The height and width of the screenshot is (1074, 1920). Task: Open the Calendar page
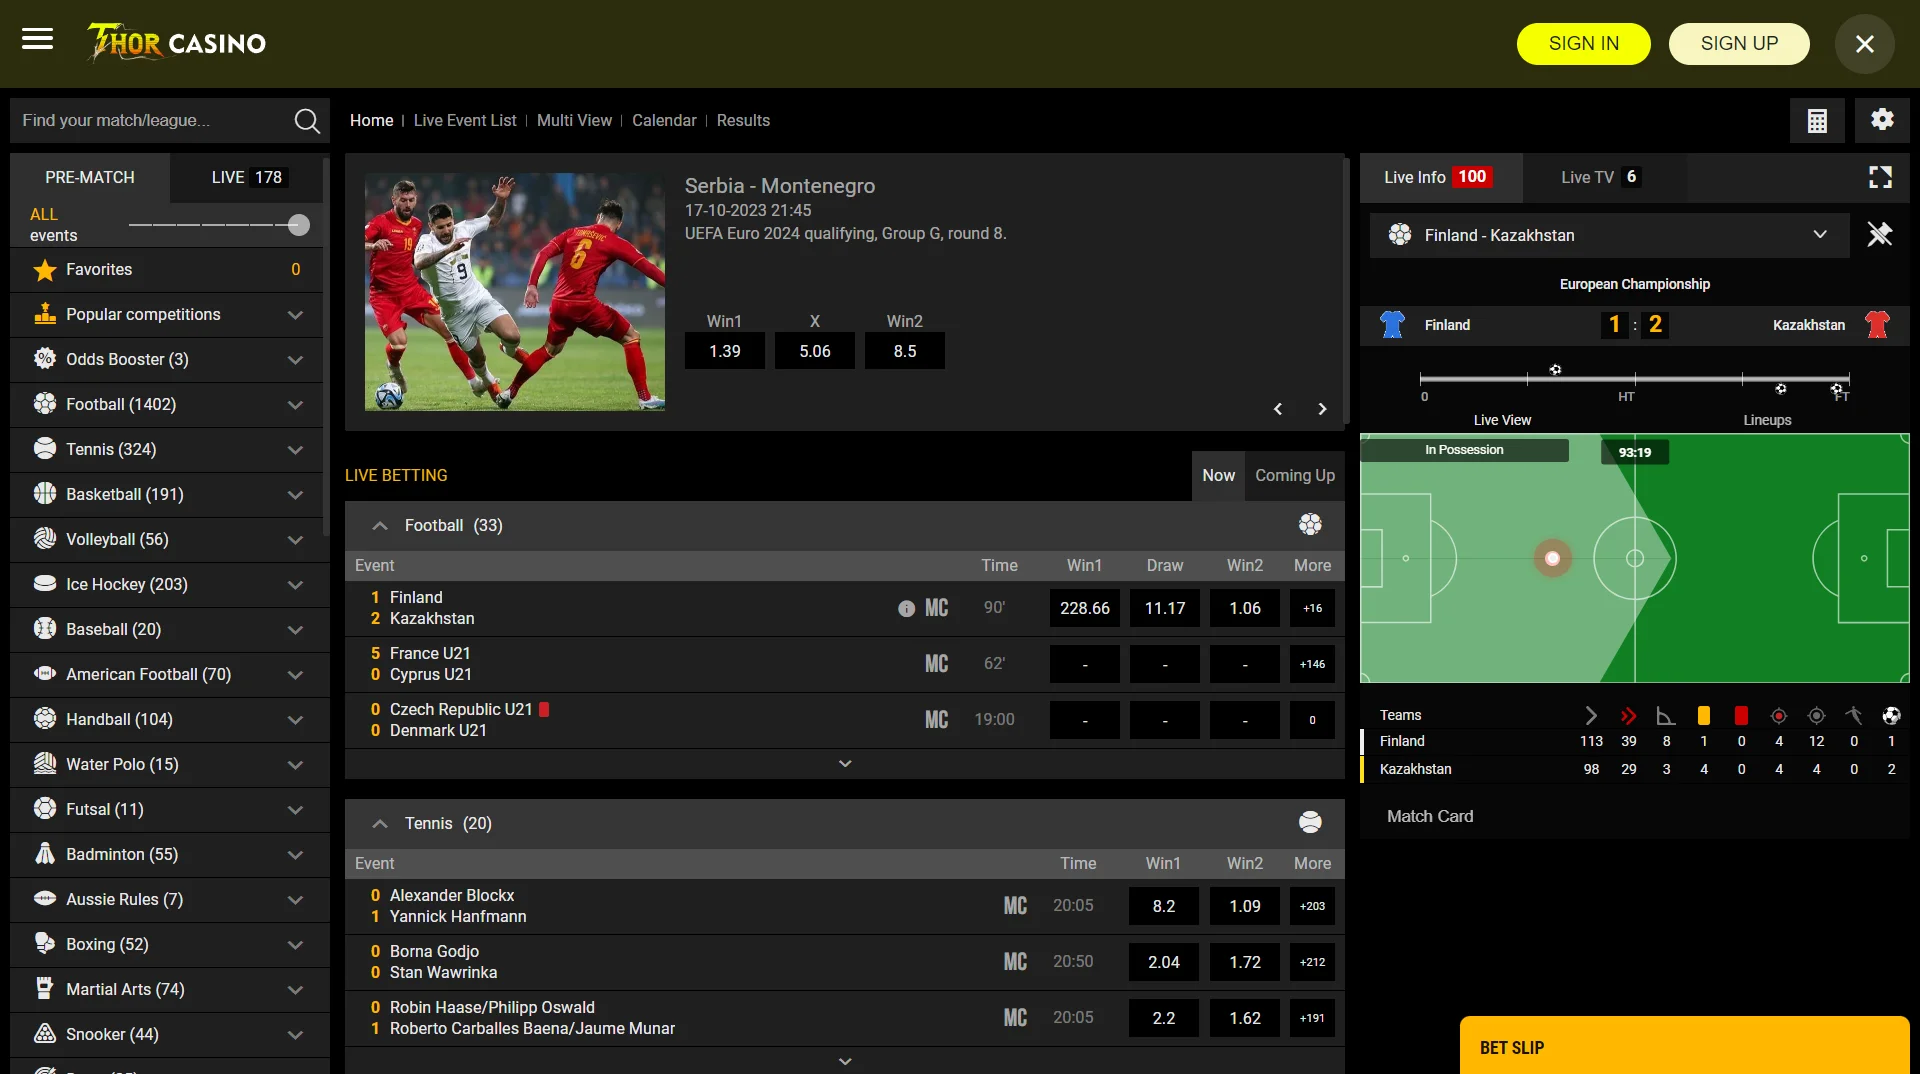pos(664,121)
